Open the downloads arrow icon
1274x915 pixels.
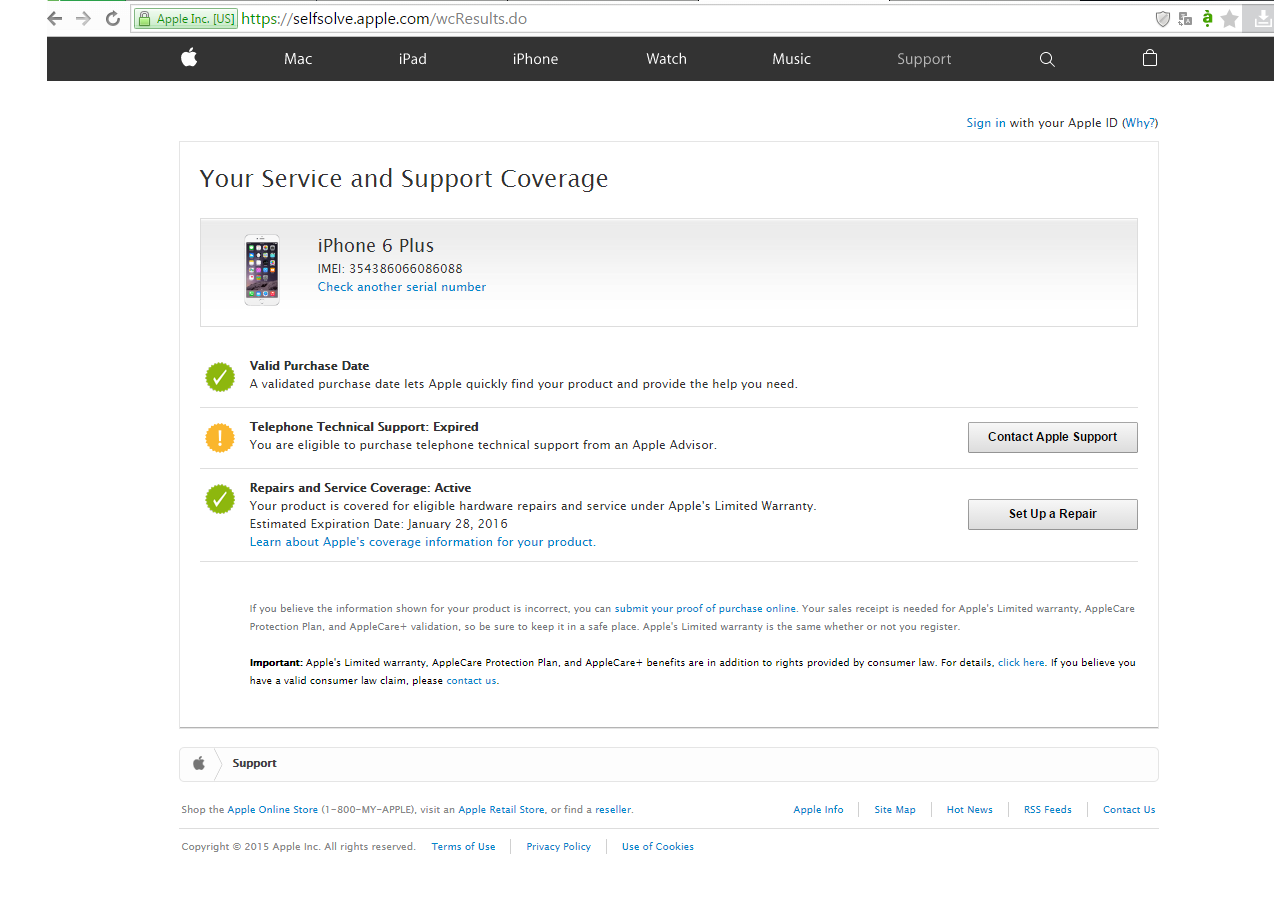(1260, 19)
